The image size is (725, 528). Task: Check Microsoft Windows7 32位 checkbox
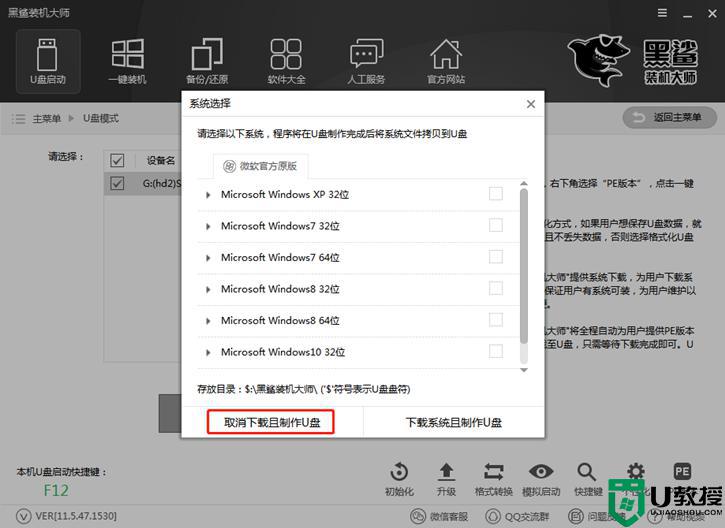pyautogui.click(x=496, y=225)
